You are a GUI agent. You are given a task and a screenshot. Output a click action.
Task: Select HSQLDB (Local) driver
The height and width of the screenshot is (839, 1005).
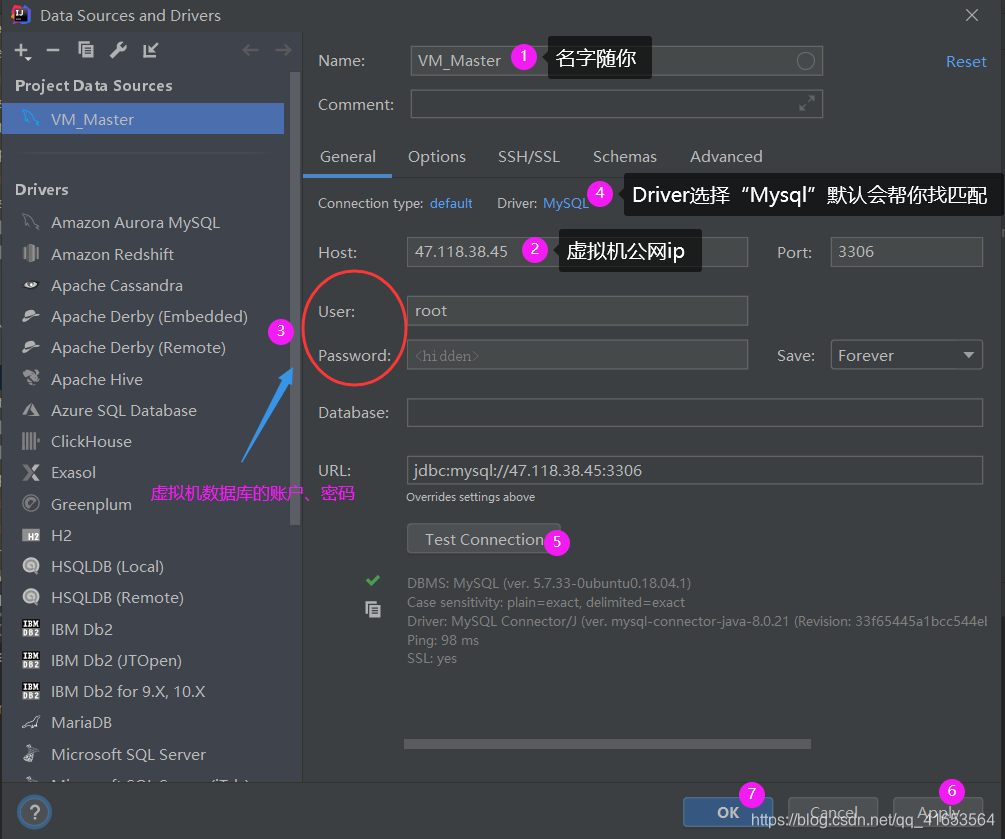(108, 567)
